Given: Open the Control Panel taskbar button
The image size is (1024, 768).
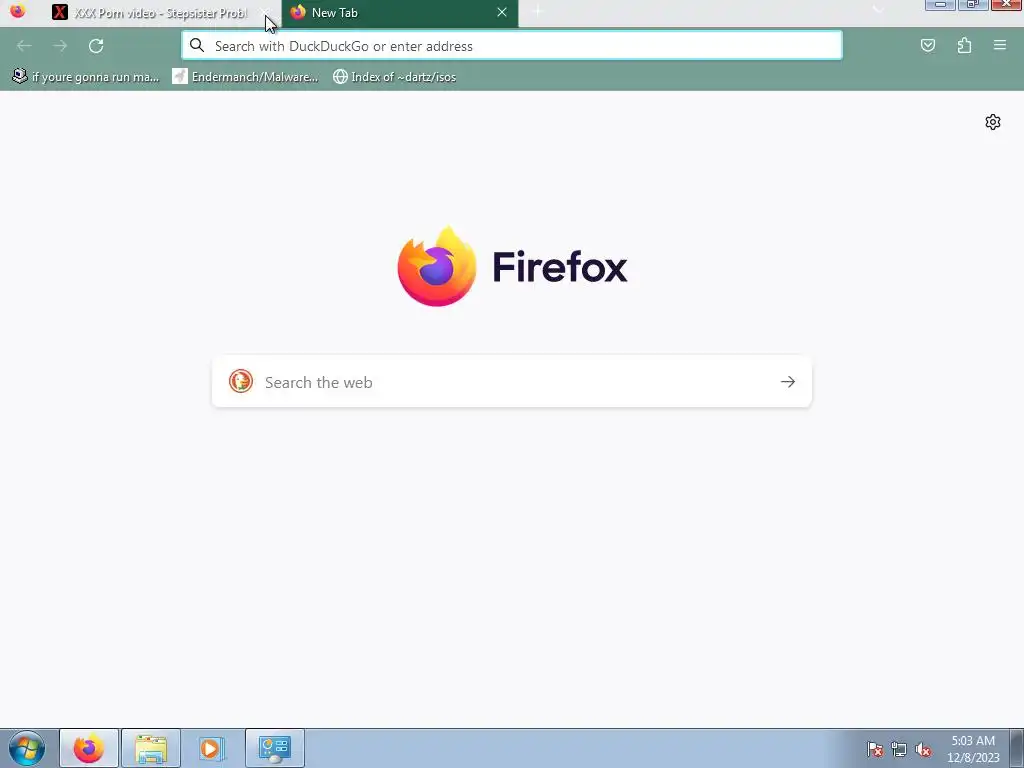Looking at the screenshot, I should [x=274, y=748].
